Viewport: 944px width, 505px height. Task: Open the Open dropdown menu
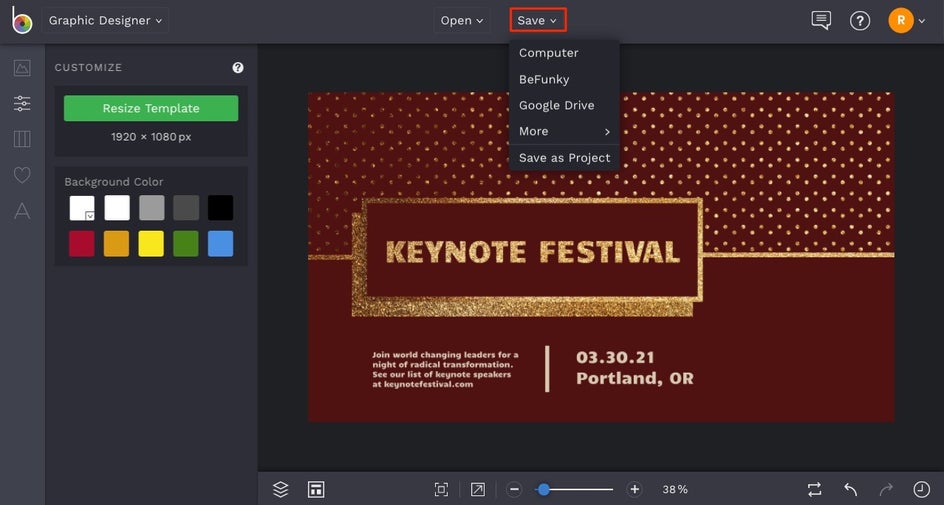tap(461, 20)
